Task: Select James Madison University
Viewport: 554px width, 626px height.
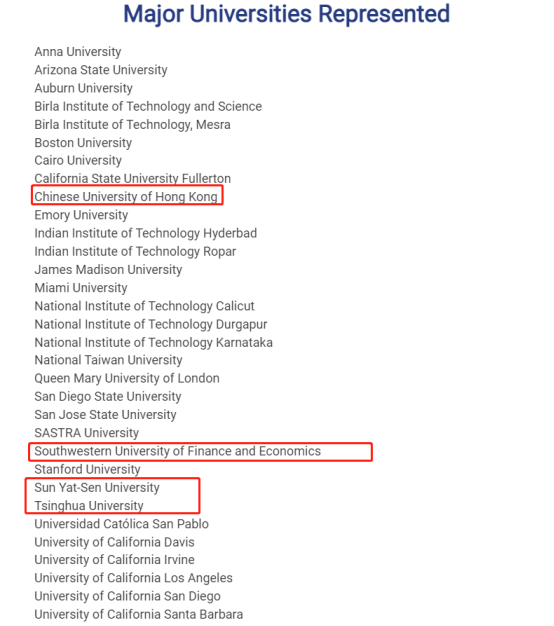Action: tap(108, 270)
